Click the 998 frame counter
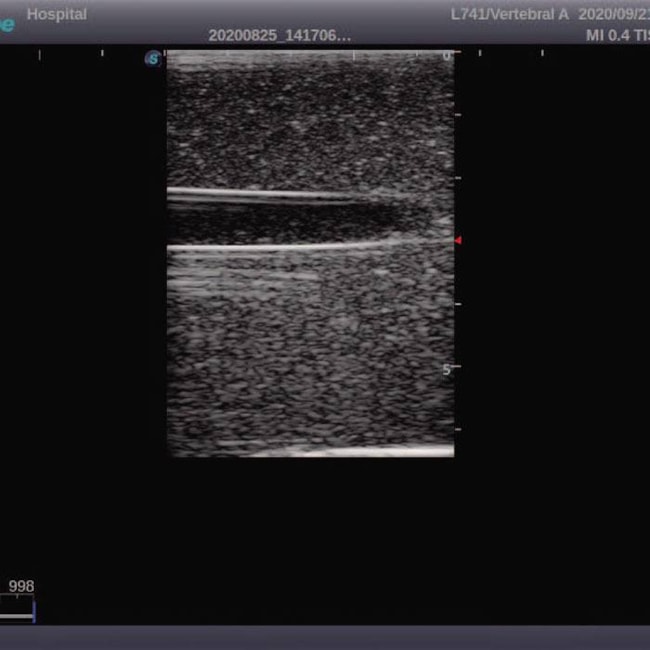Viewport: 650px width, 650px height. [x=21, y=587]
